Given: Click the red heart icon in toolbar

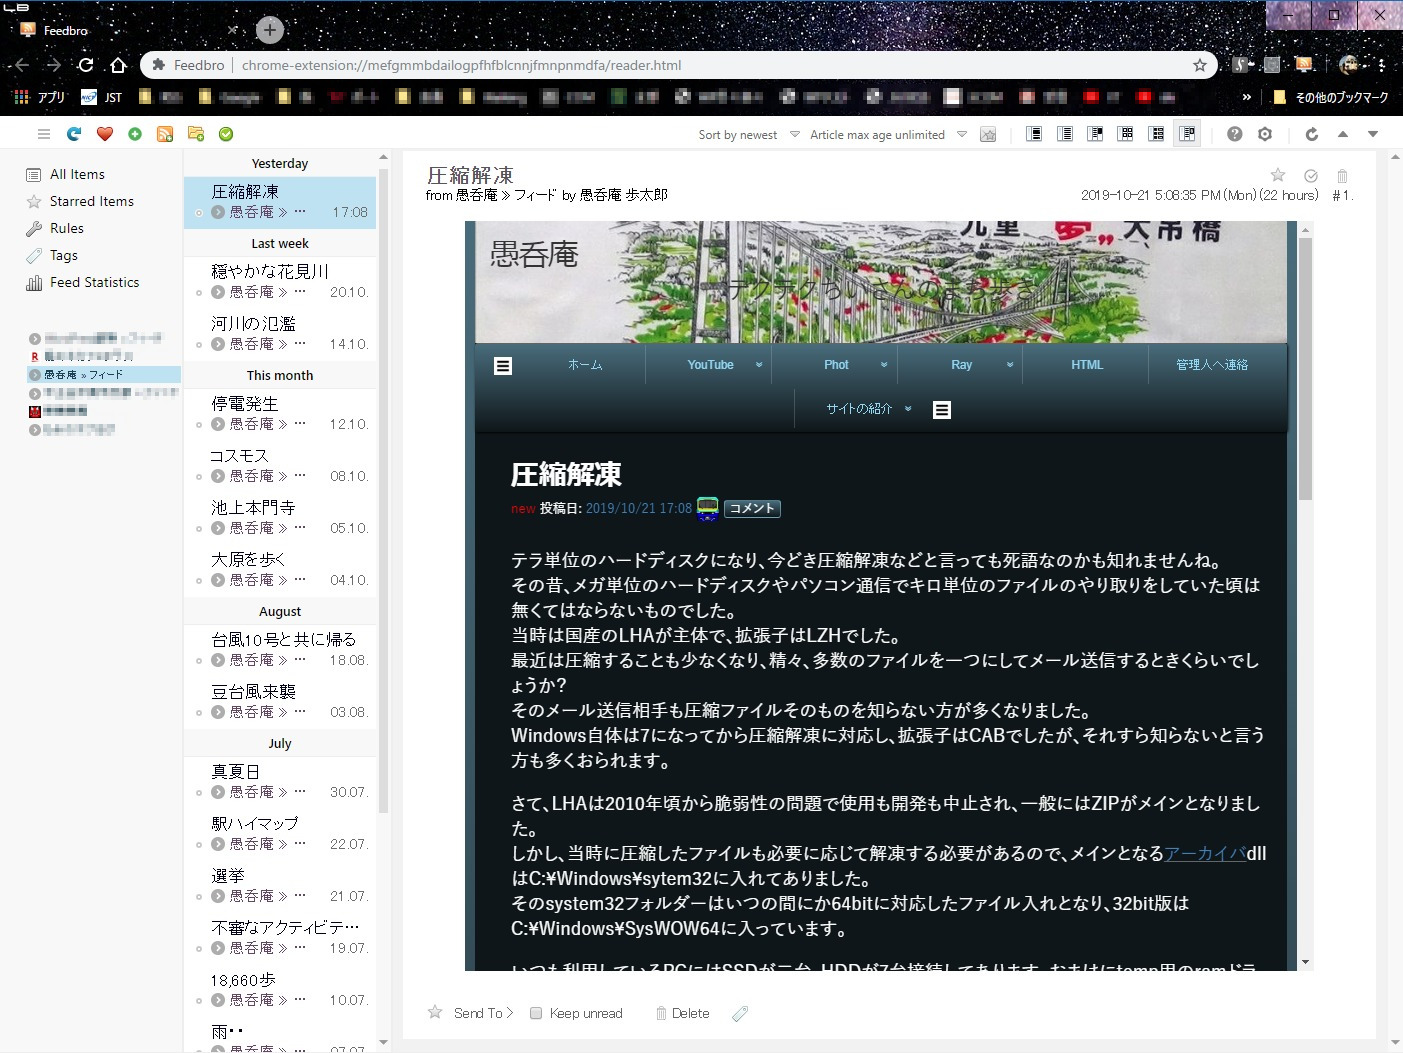Looking at the screenshot, I should pyautogui.click(x=104, y=134).
